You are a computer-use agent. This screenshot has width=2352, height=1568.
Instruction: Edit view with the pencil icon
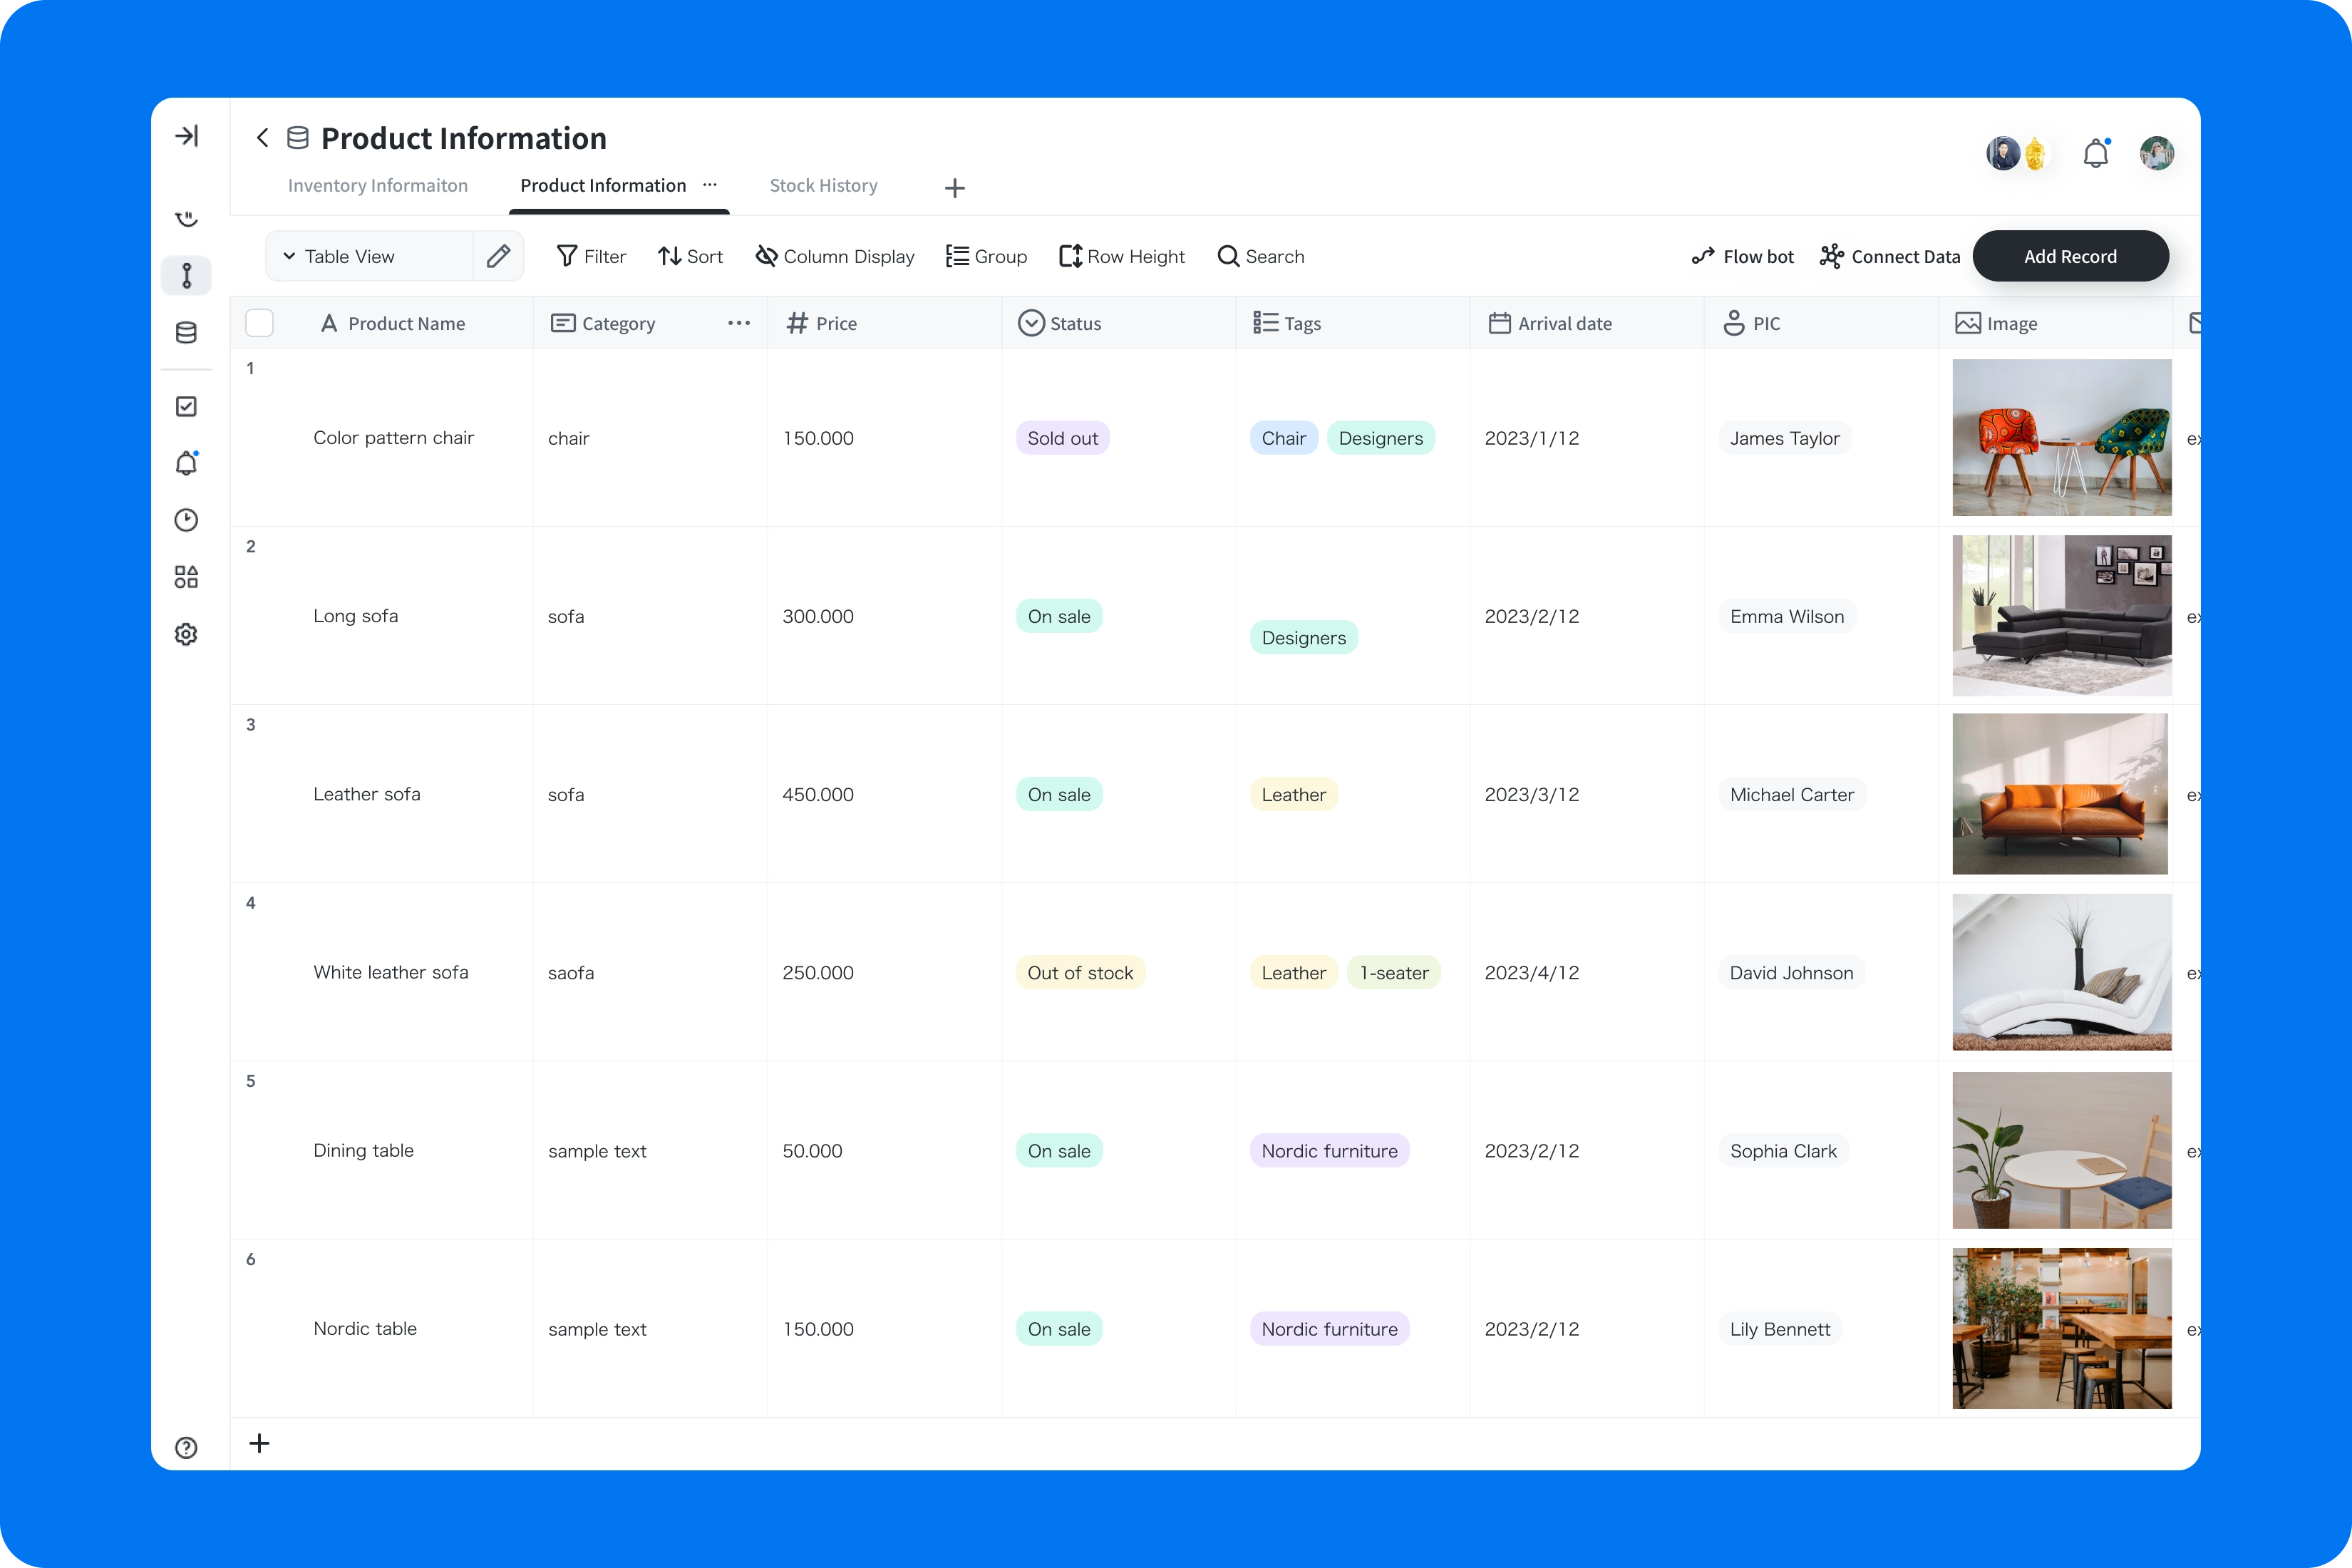498,257
